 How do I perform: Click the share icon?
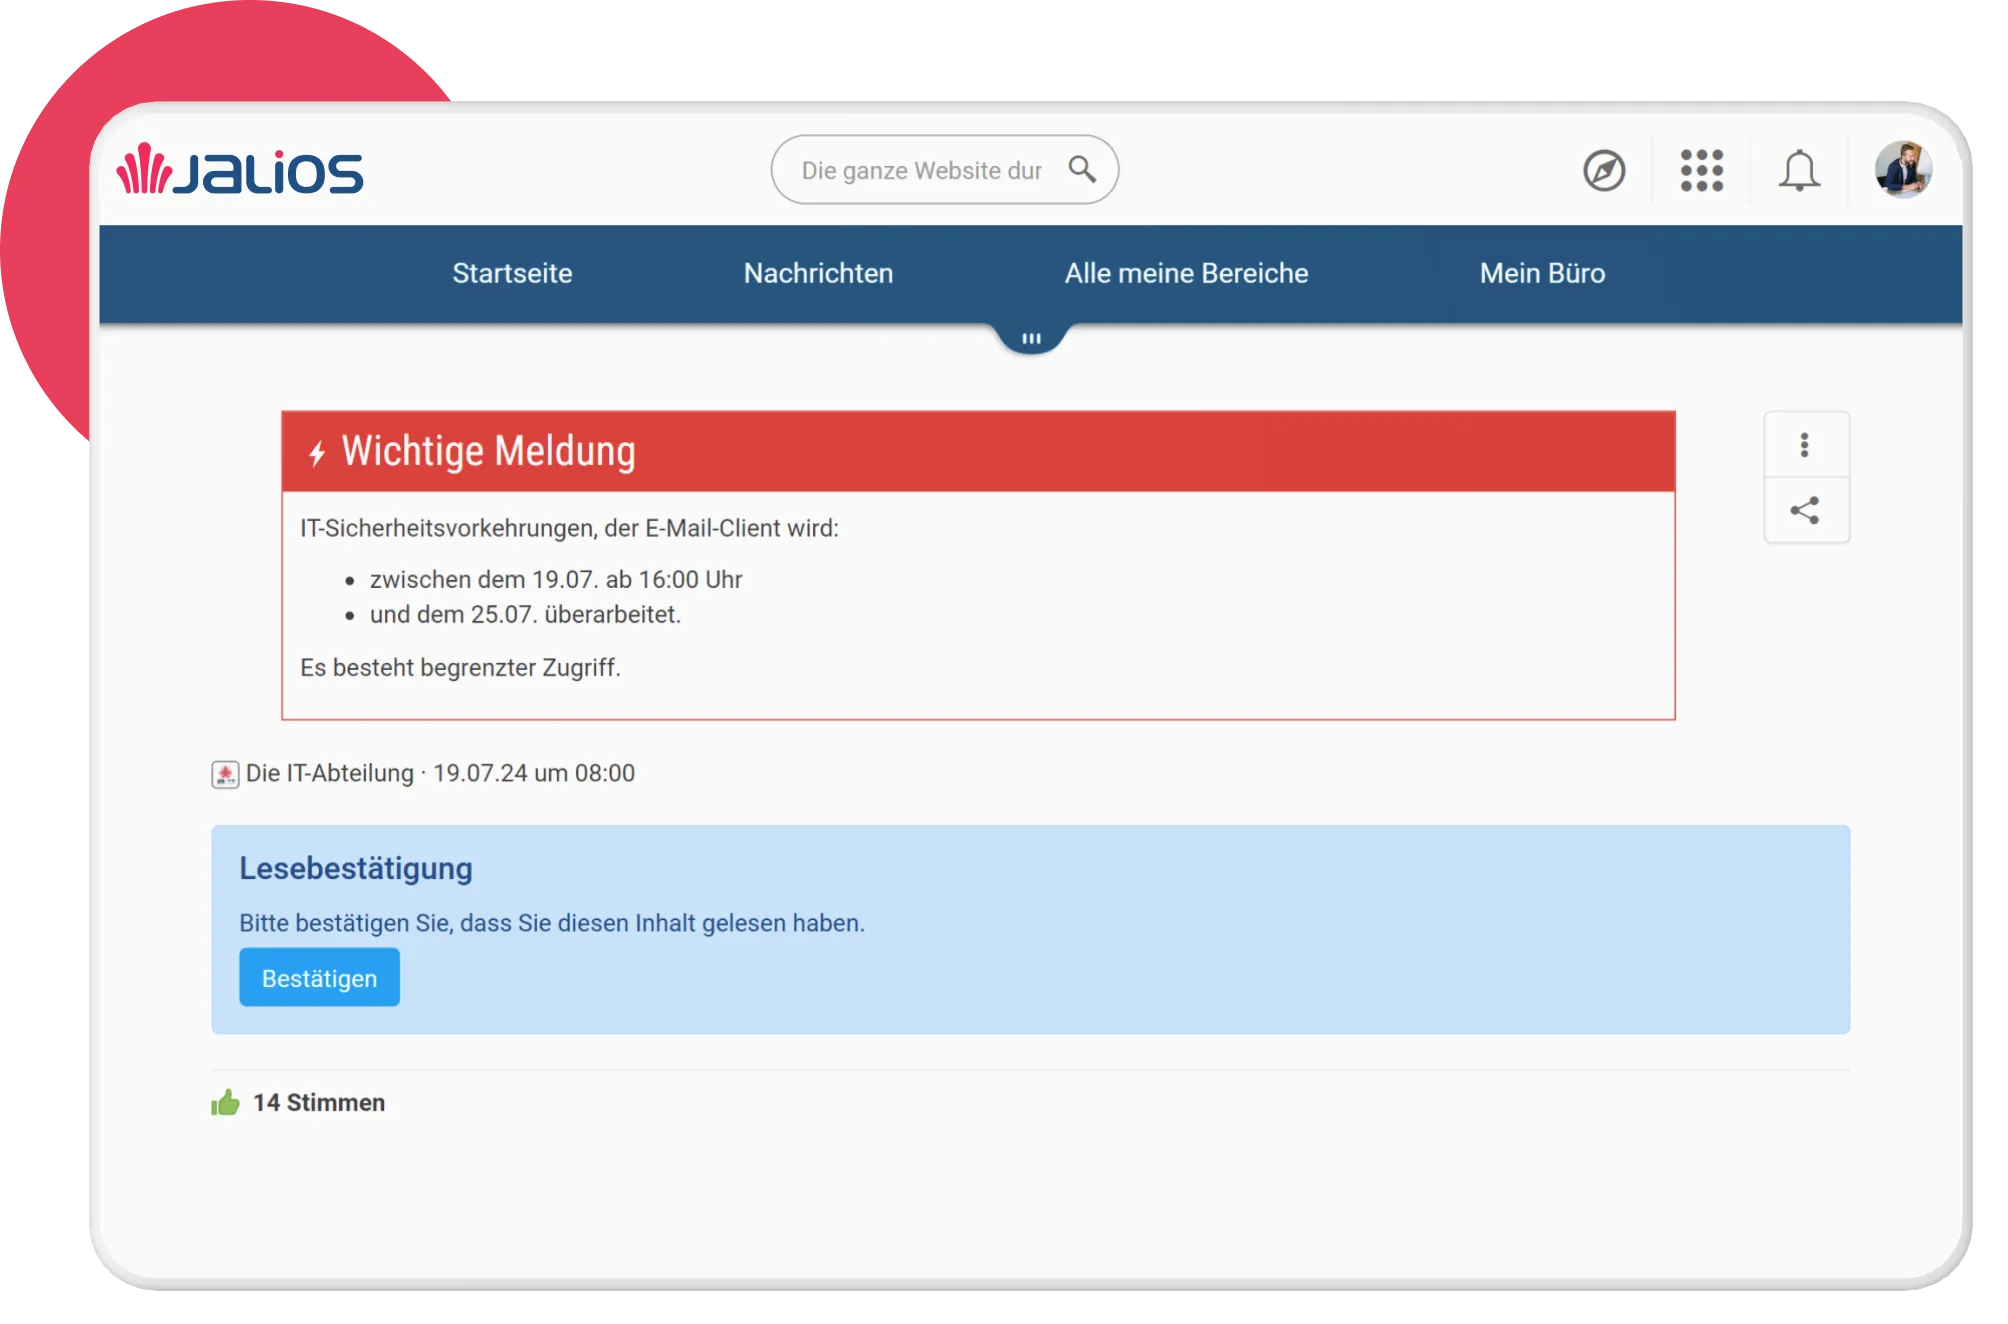point(1805,511)
